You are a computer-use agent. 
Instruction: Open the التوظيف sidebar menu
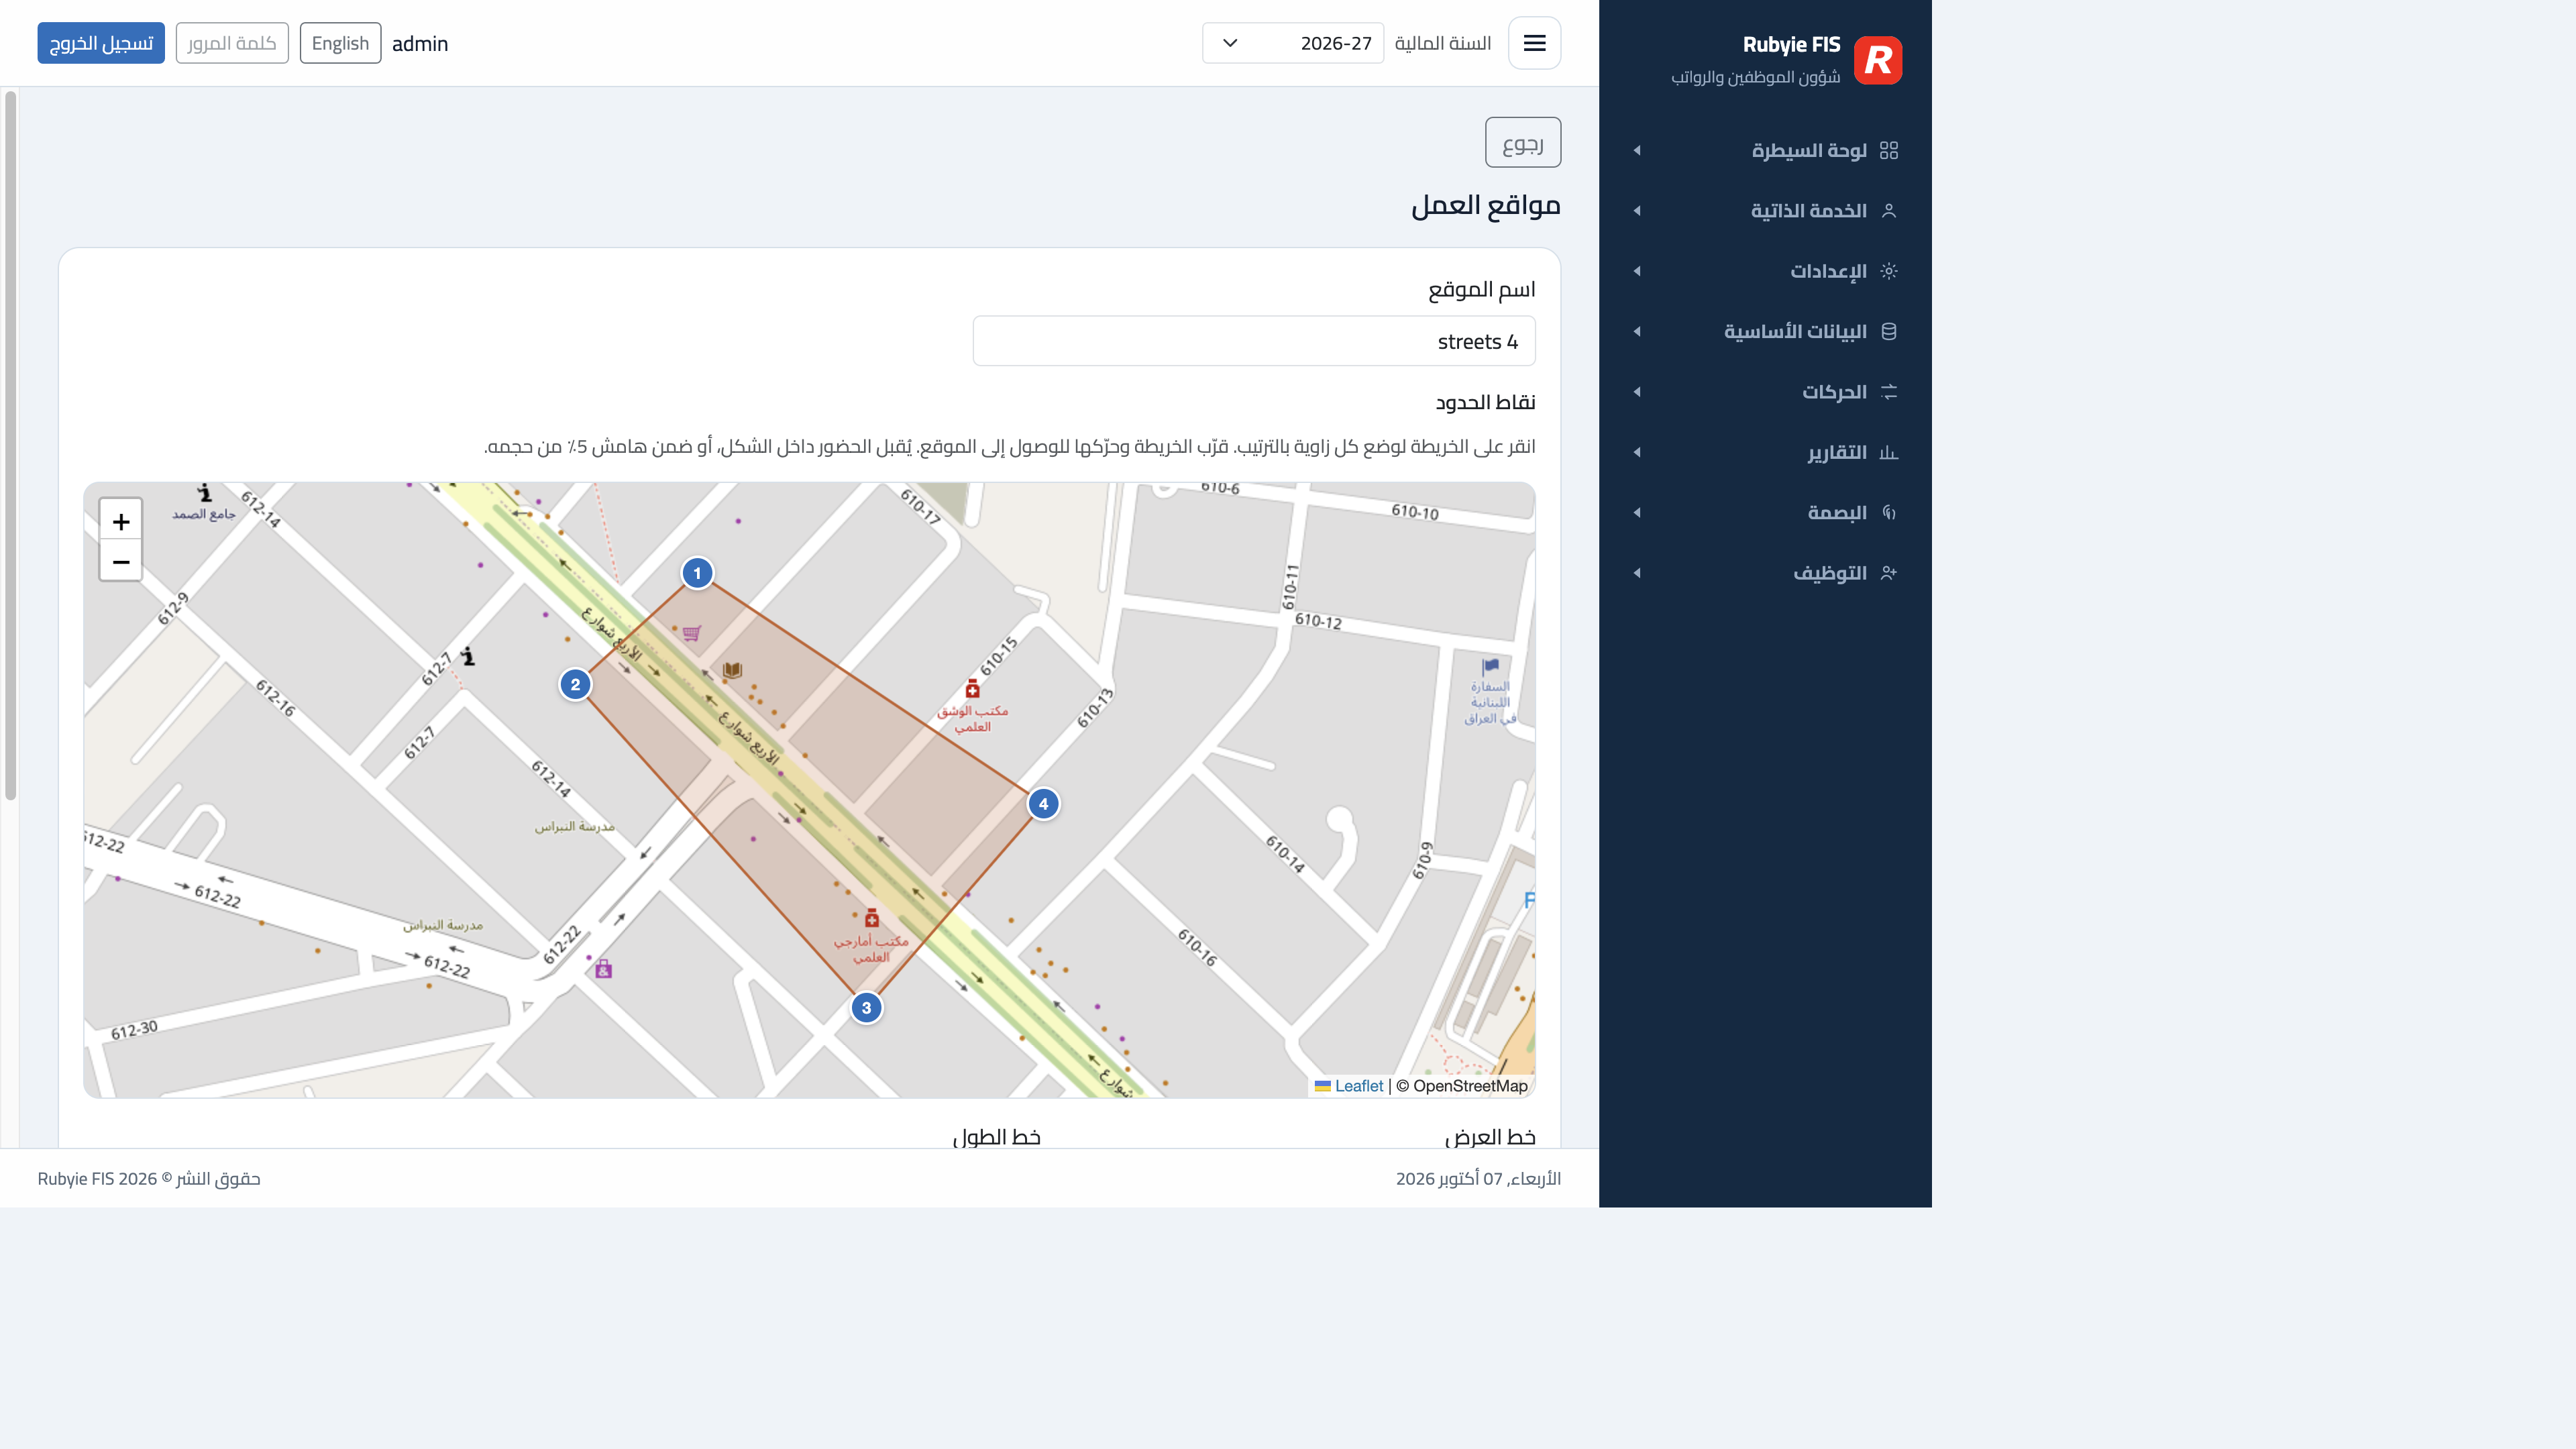pos(1765,573)
